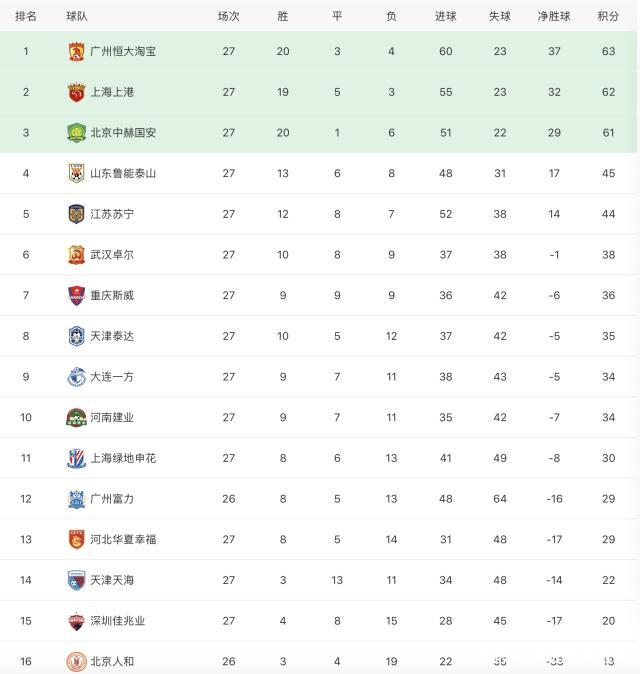
Task: Select the 北京人和 row at bottom
Action: pyautogui.click(x=320, y=661)
